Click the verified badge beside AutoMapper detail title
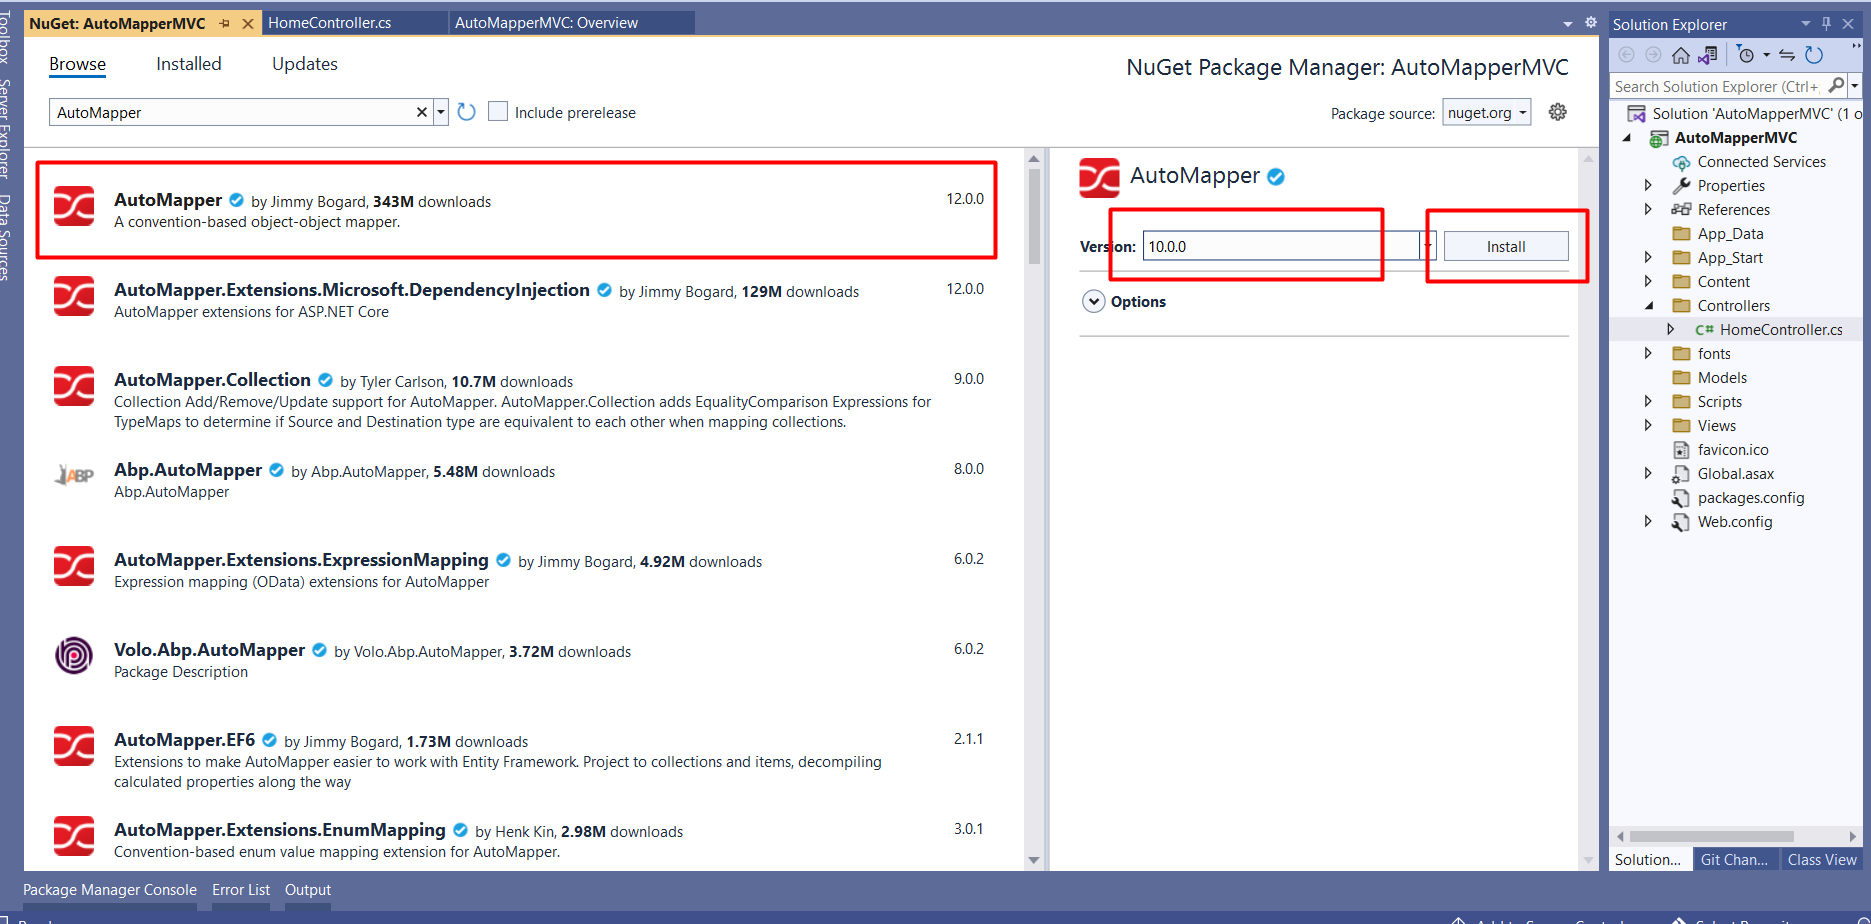Image resolution: width=1871 pixels, height=924 pixels. pyautogui.click(x=1276, y=177)
